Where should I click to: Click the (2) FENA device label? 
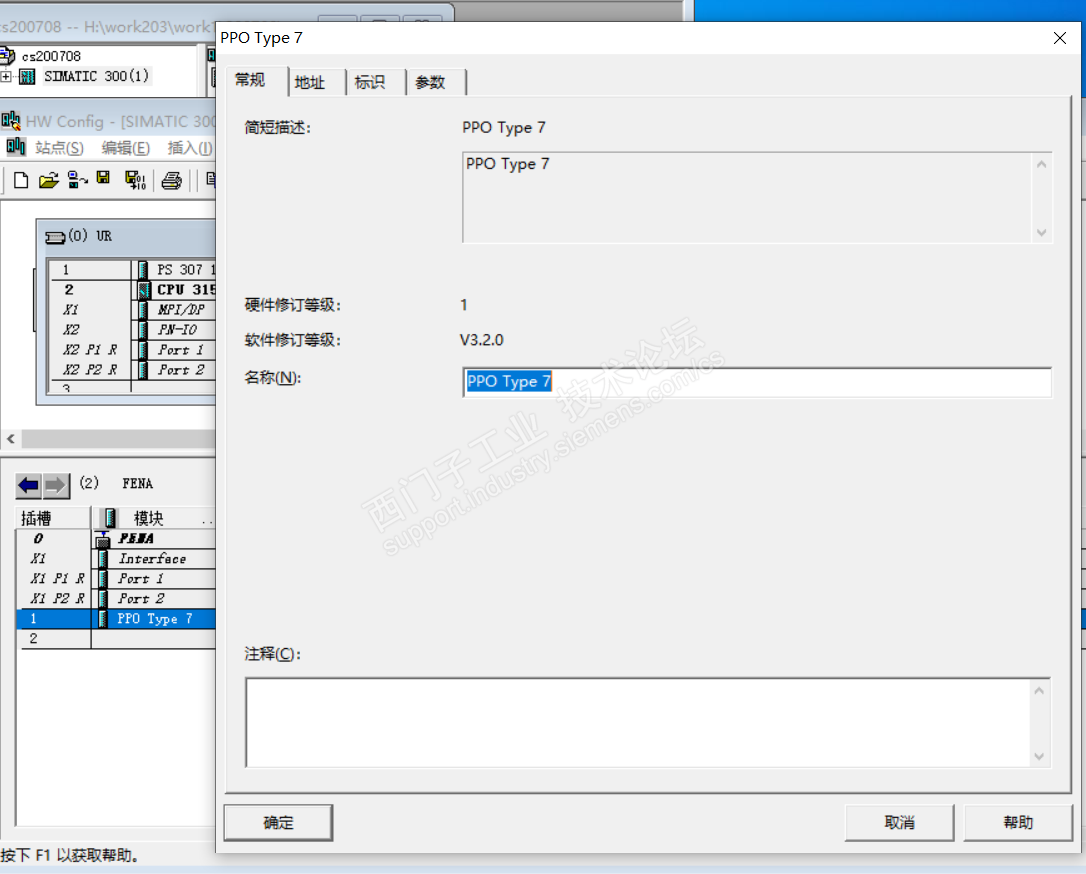coord(116,483)
